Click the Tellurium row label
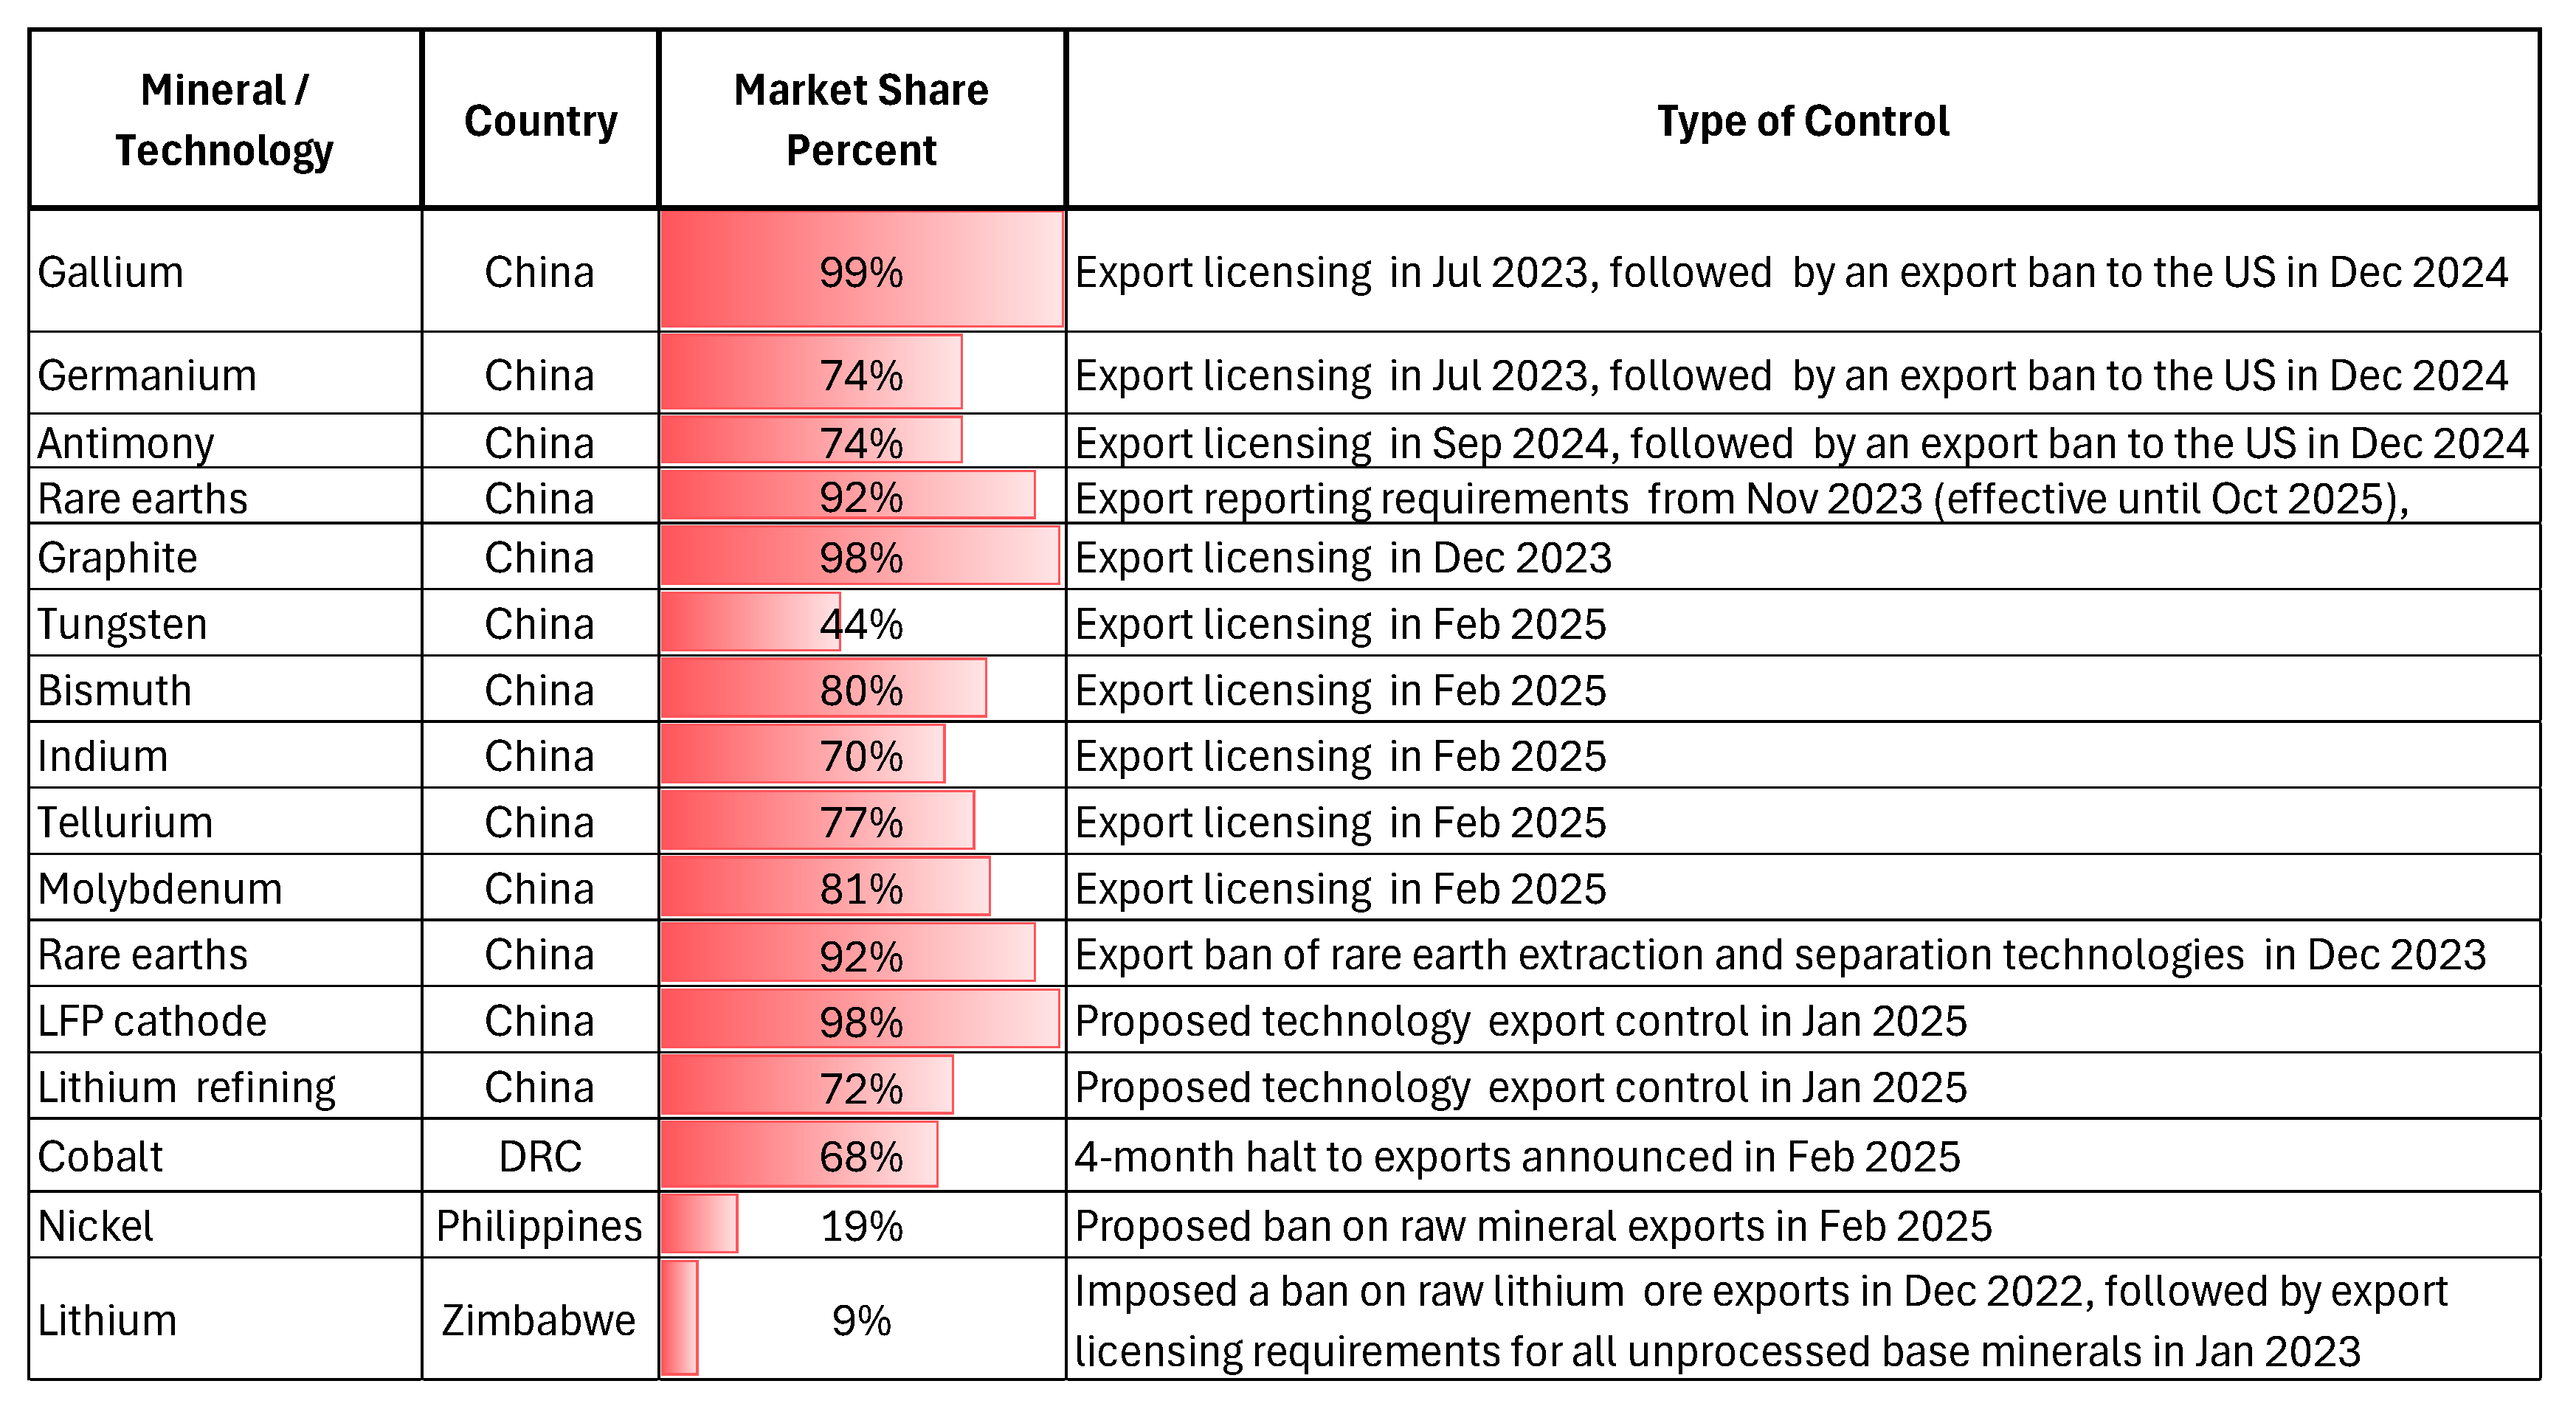The image size is (2576, 1409). pos(126,822)
